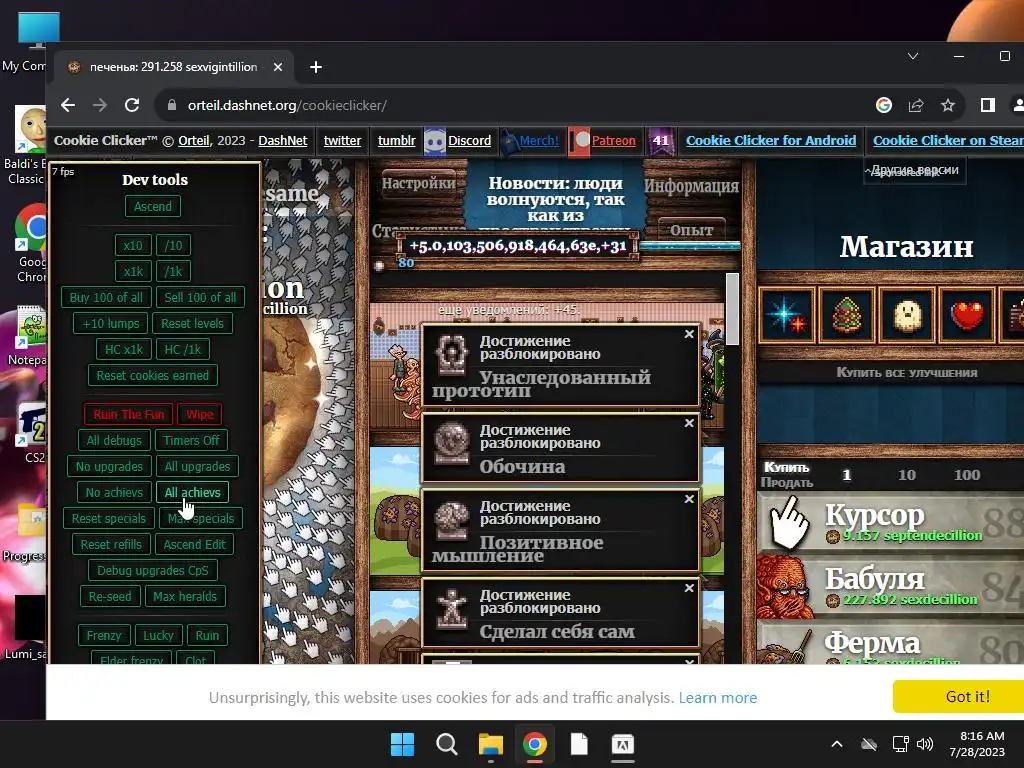Click +10 lumps button
The image size is (1024, 768).
click(111, 323)
